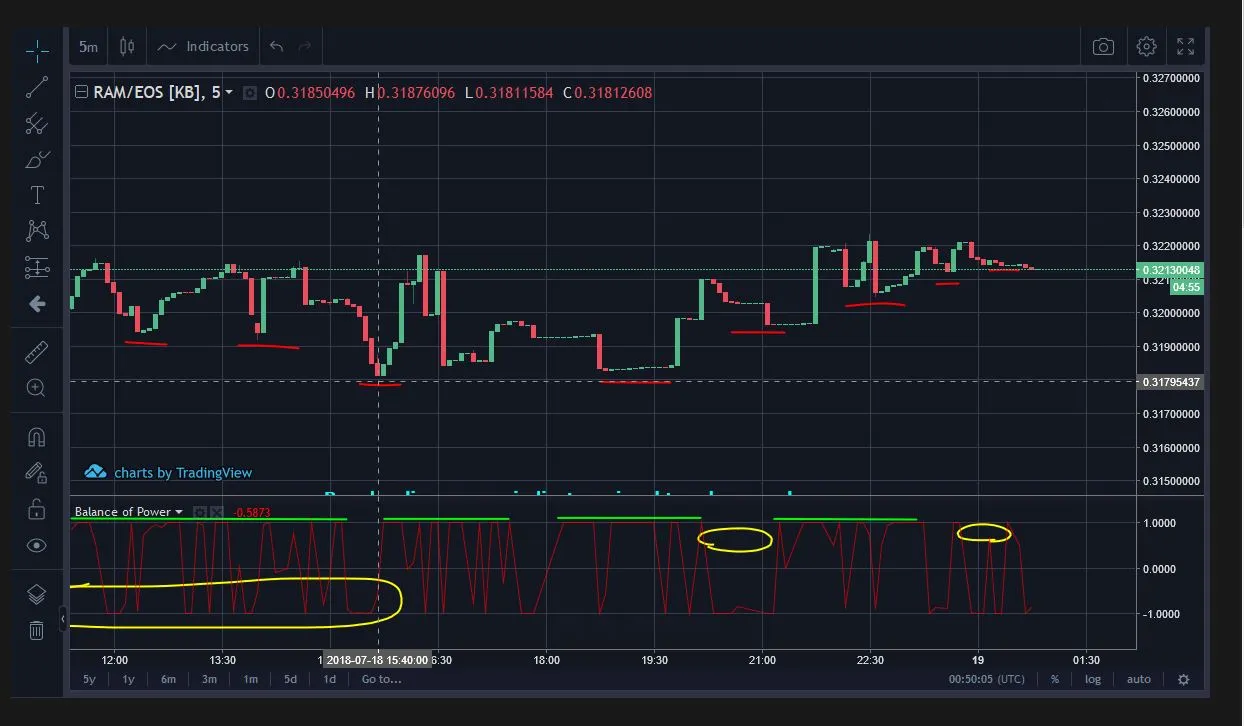
Task: Select the 1d time range tab
Action: pyautogui.click(x=329, y=679)
